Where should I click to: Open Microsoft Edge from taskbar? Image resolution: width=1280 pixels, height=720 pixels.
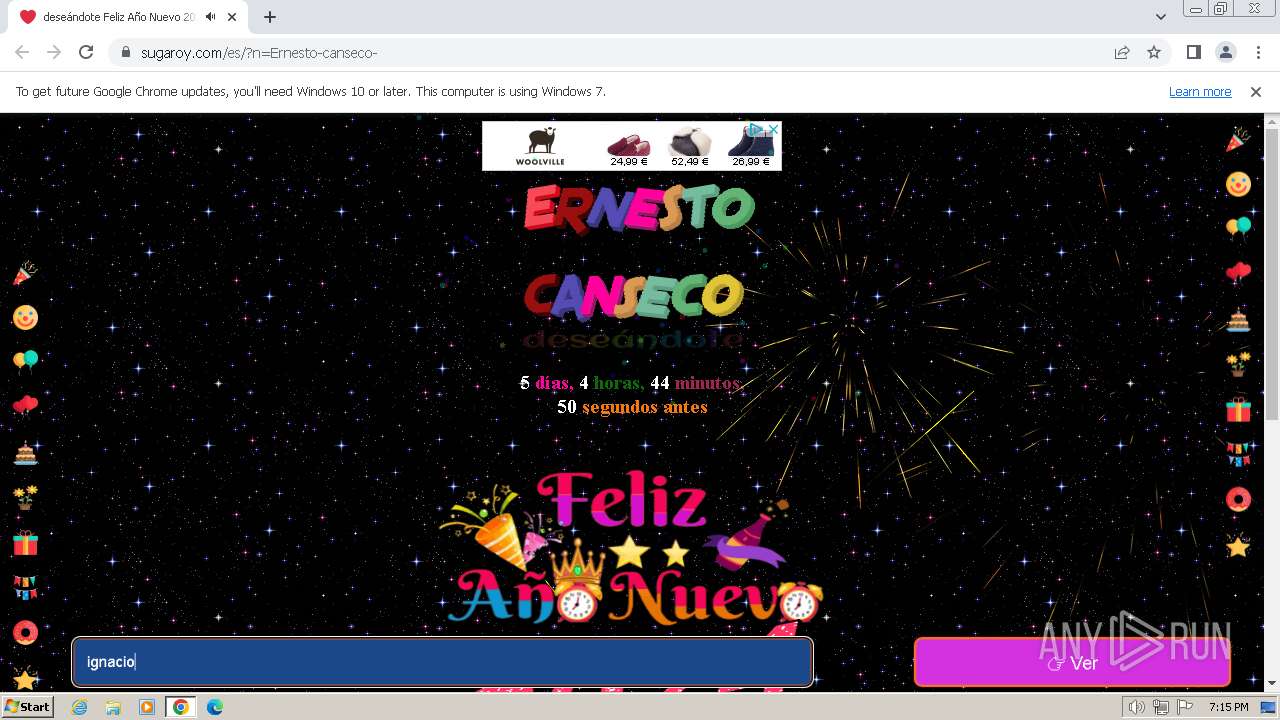(215, 707)
